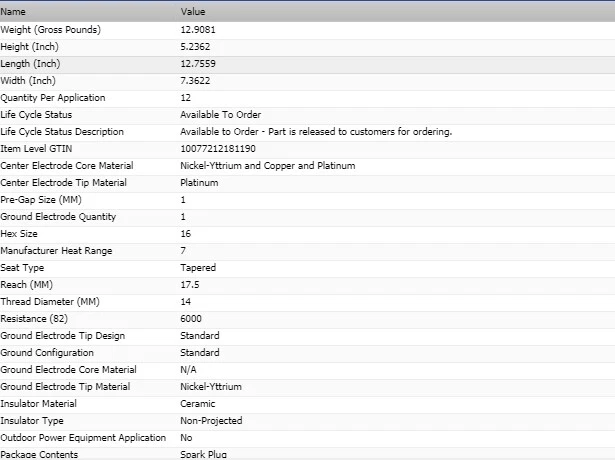The width and height of the screenshot is (615, 460).
Task: Select the Quantity Per Application row
Action: tap(53, 98)
